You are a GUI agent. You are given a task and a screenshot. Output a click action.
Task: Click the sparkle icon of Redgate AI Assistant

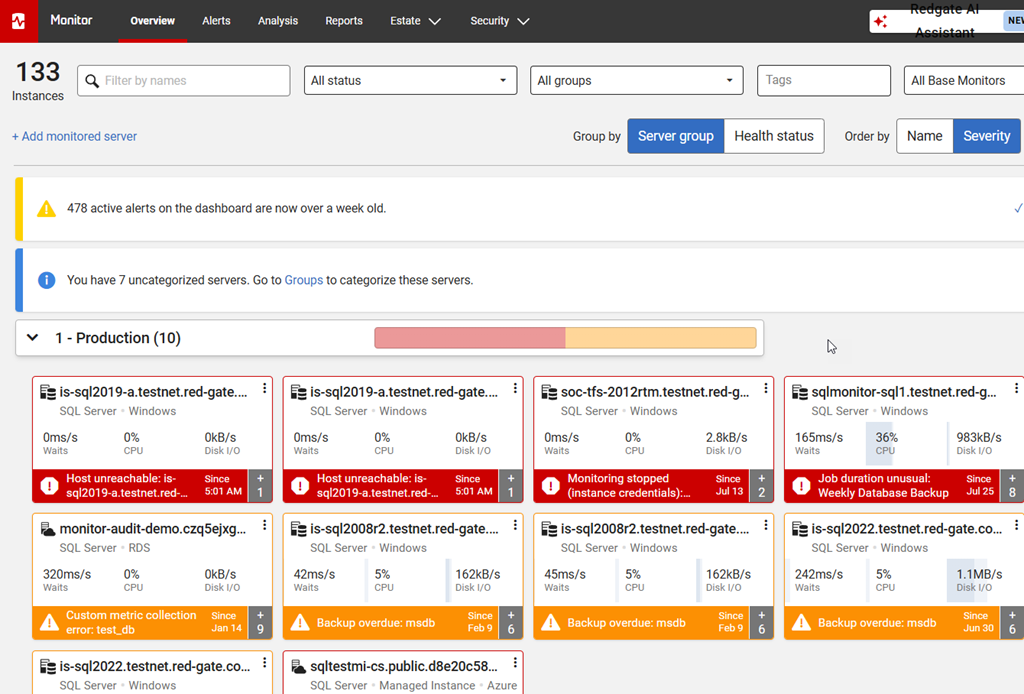(881, 22)
